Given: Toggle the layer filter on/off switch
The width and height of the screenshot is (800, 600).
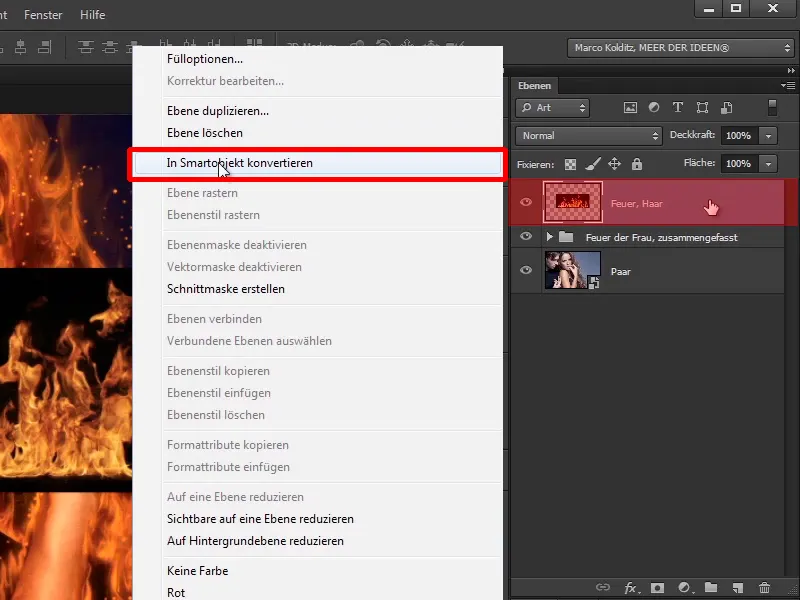Looking at the screenshot, I should point(772,108).
